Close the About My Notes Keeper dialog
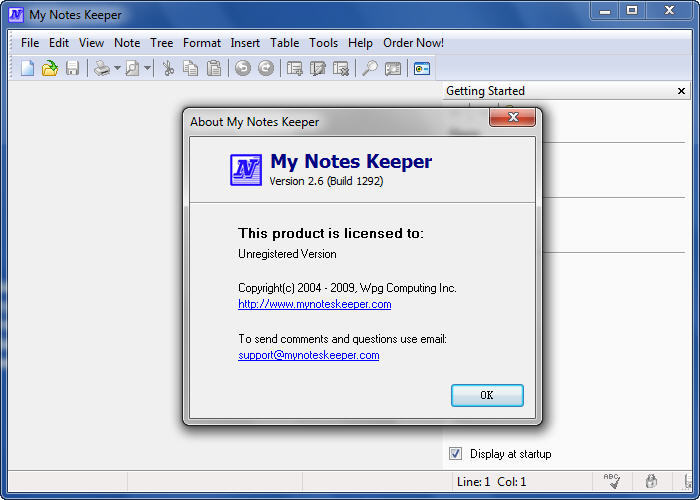The height and width of the screenshot is (500, 700). click(512, 117)
